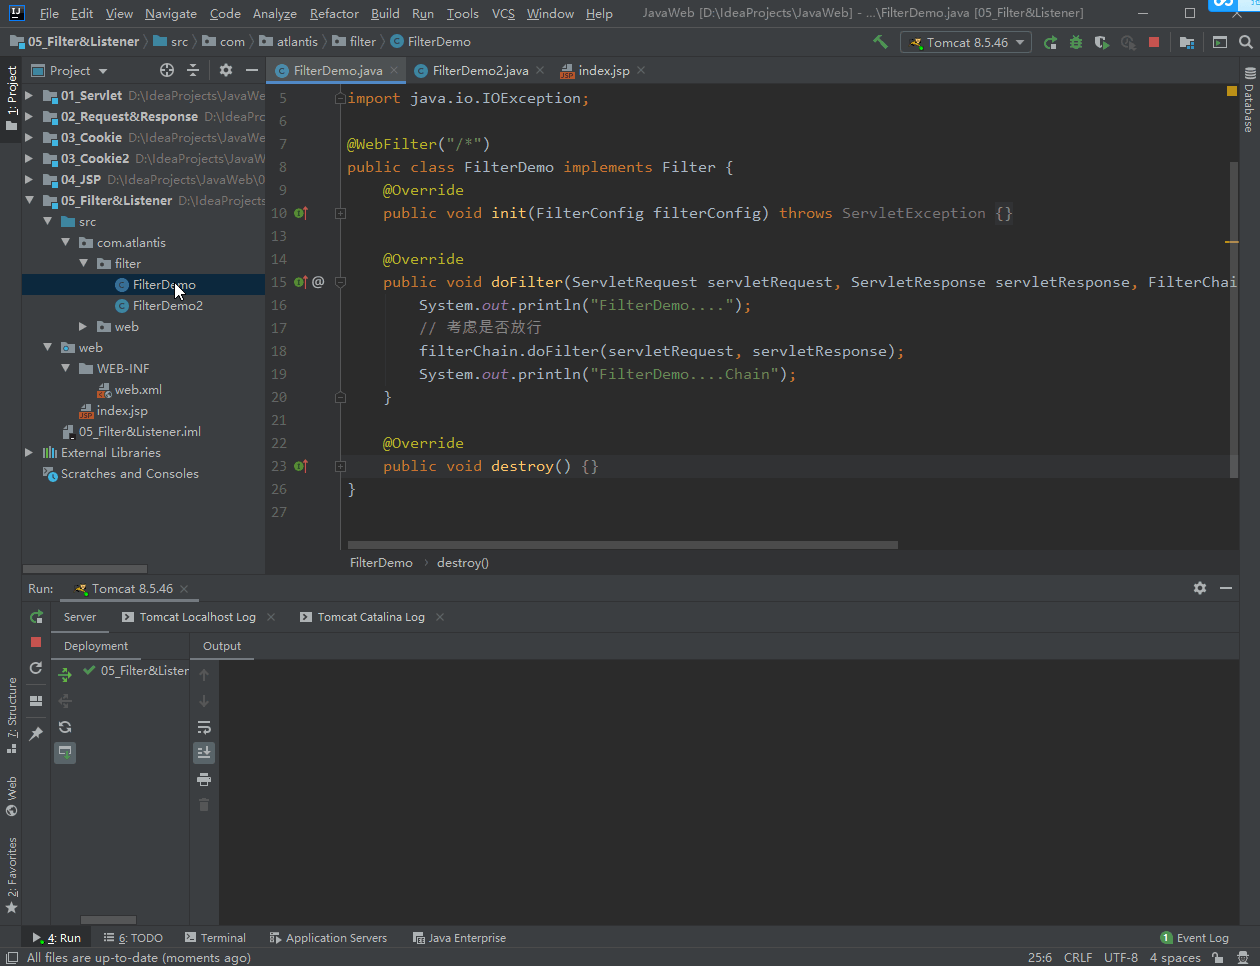1260x966 pixels.
Task: Open Tomcat 8.5.46 run configuration dropdown
Action: tap(966, 42)
